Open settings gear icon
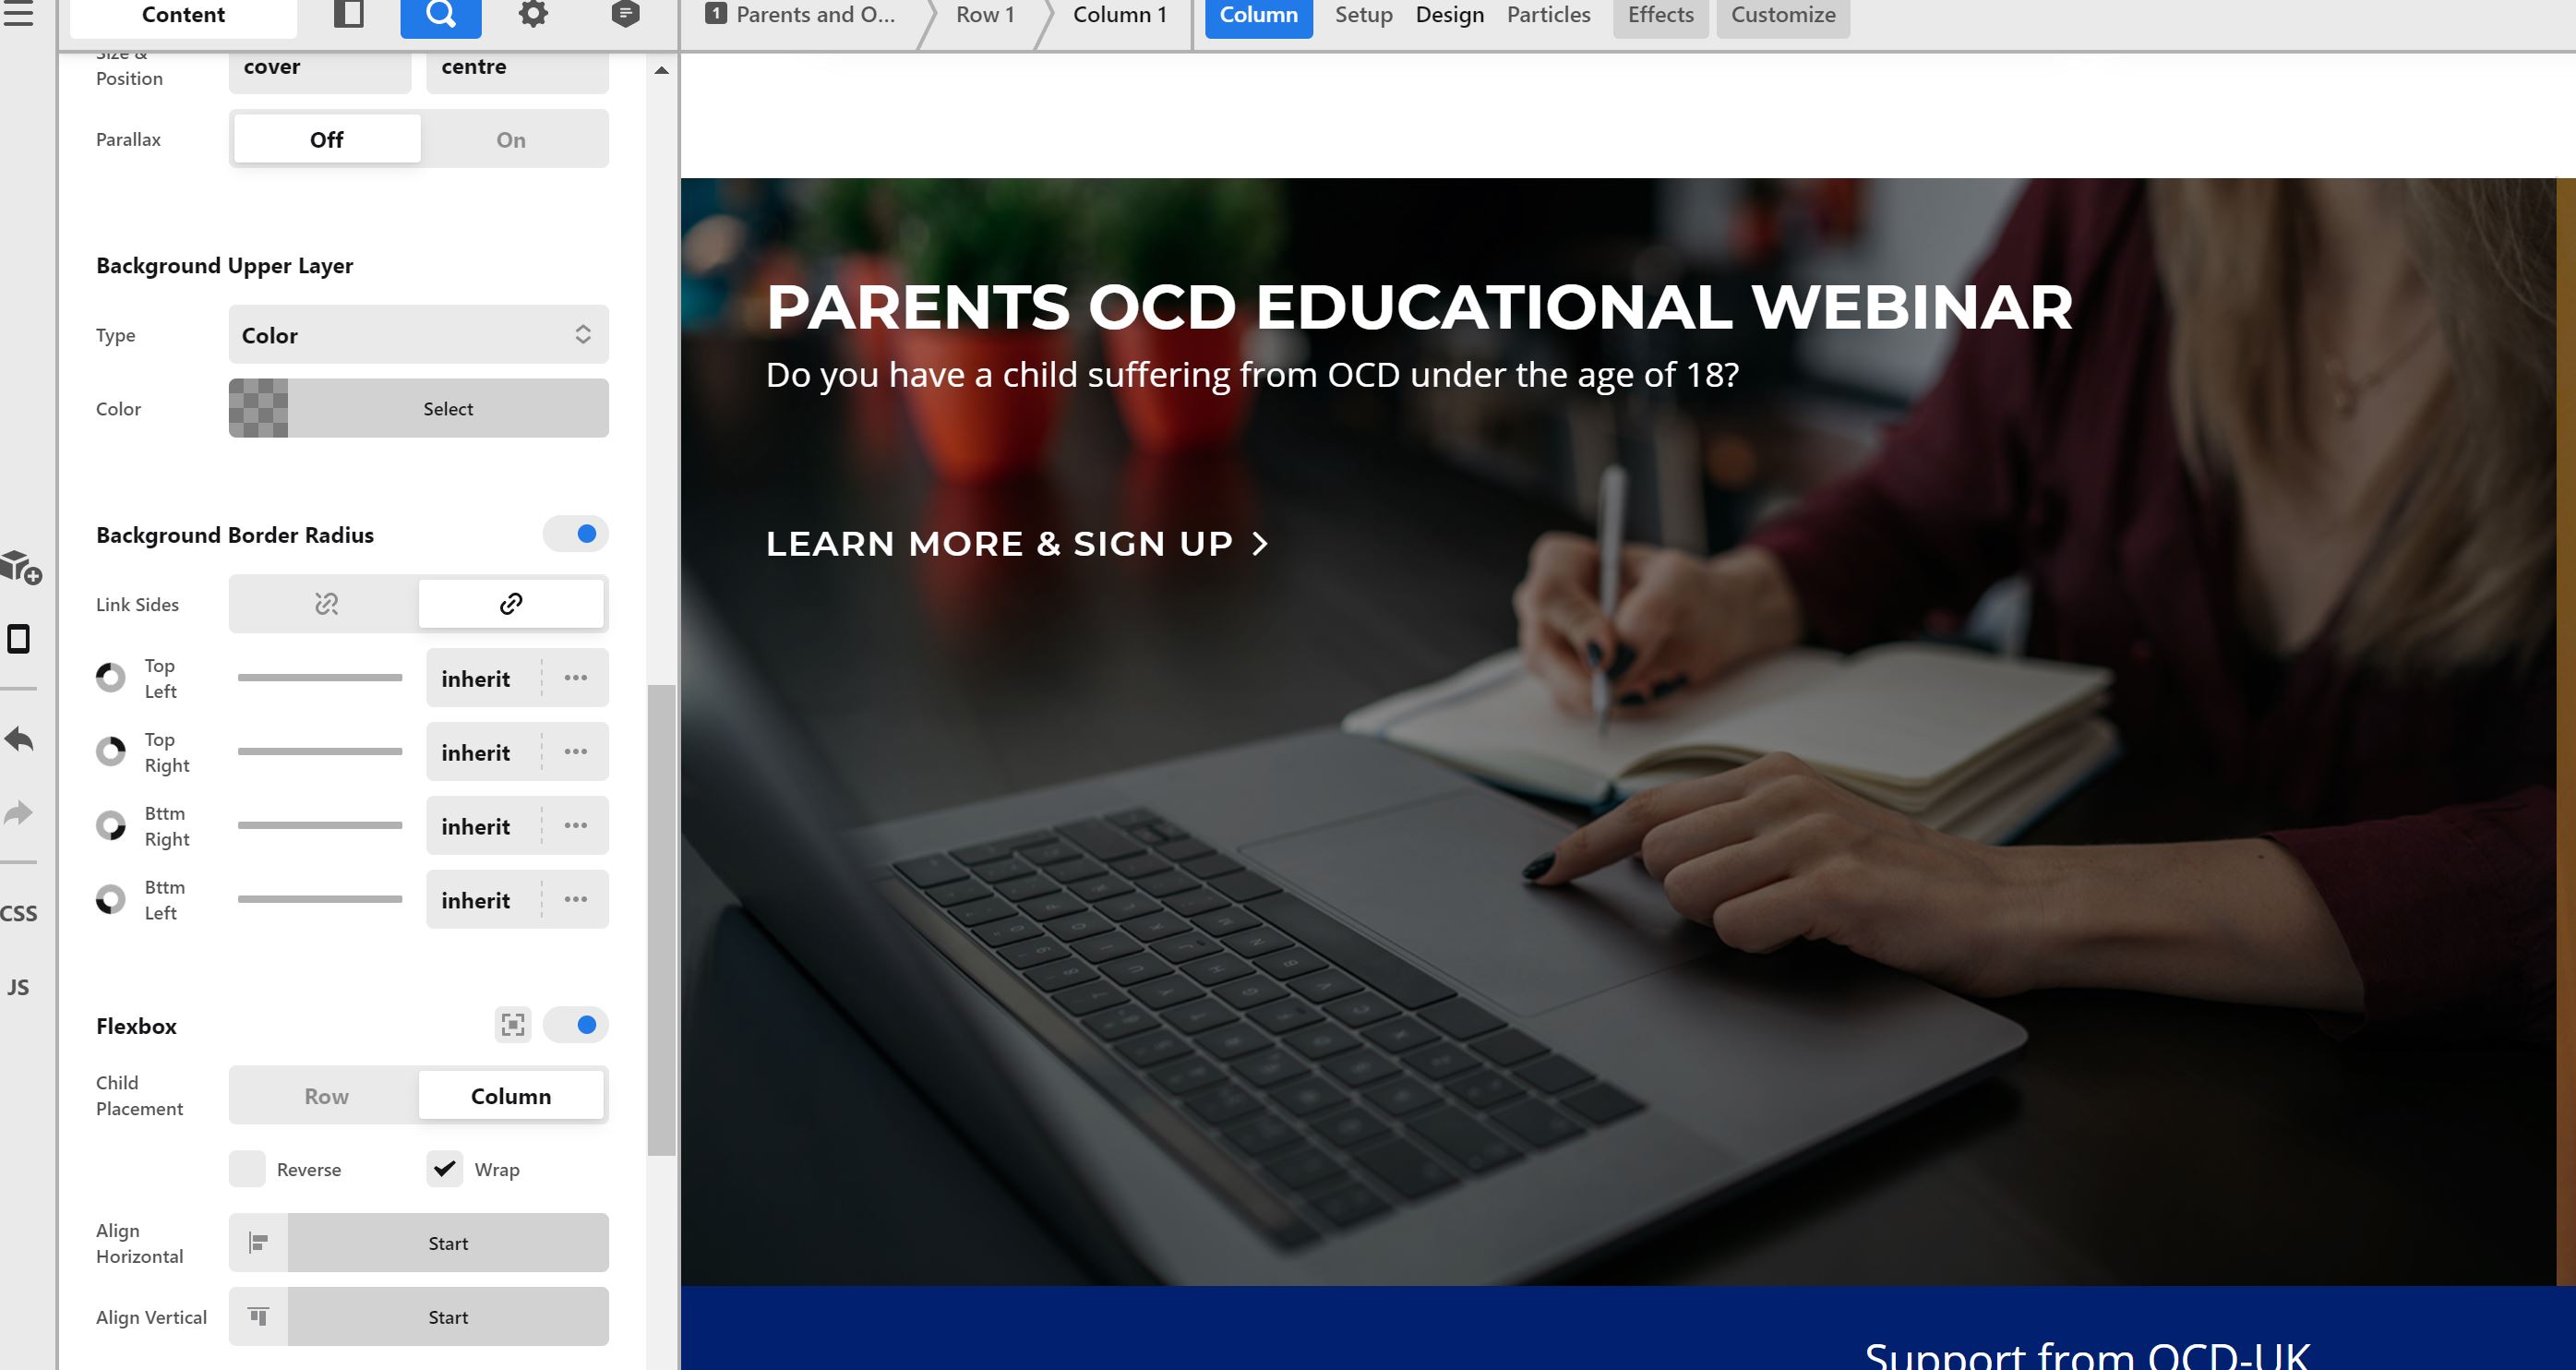This screenshot has height=1370, width=2576. (x=533, y=14)
